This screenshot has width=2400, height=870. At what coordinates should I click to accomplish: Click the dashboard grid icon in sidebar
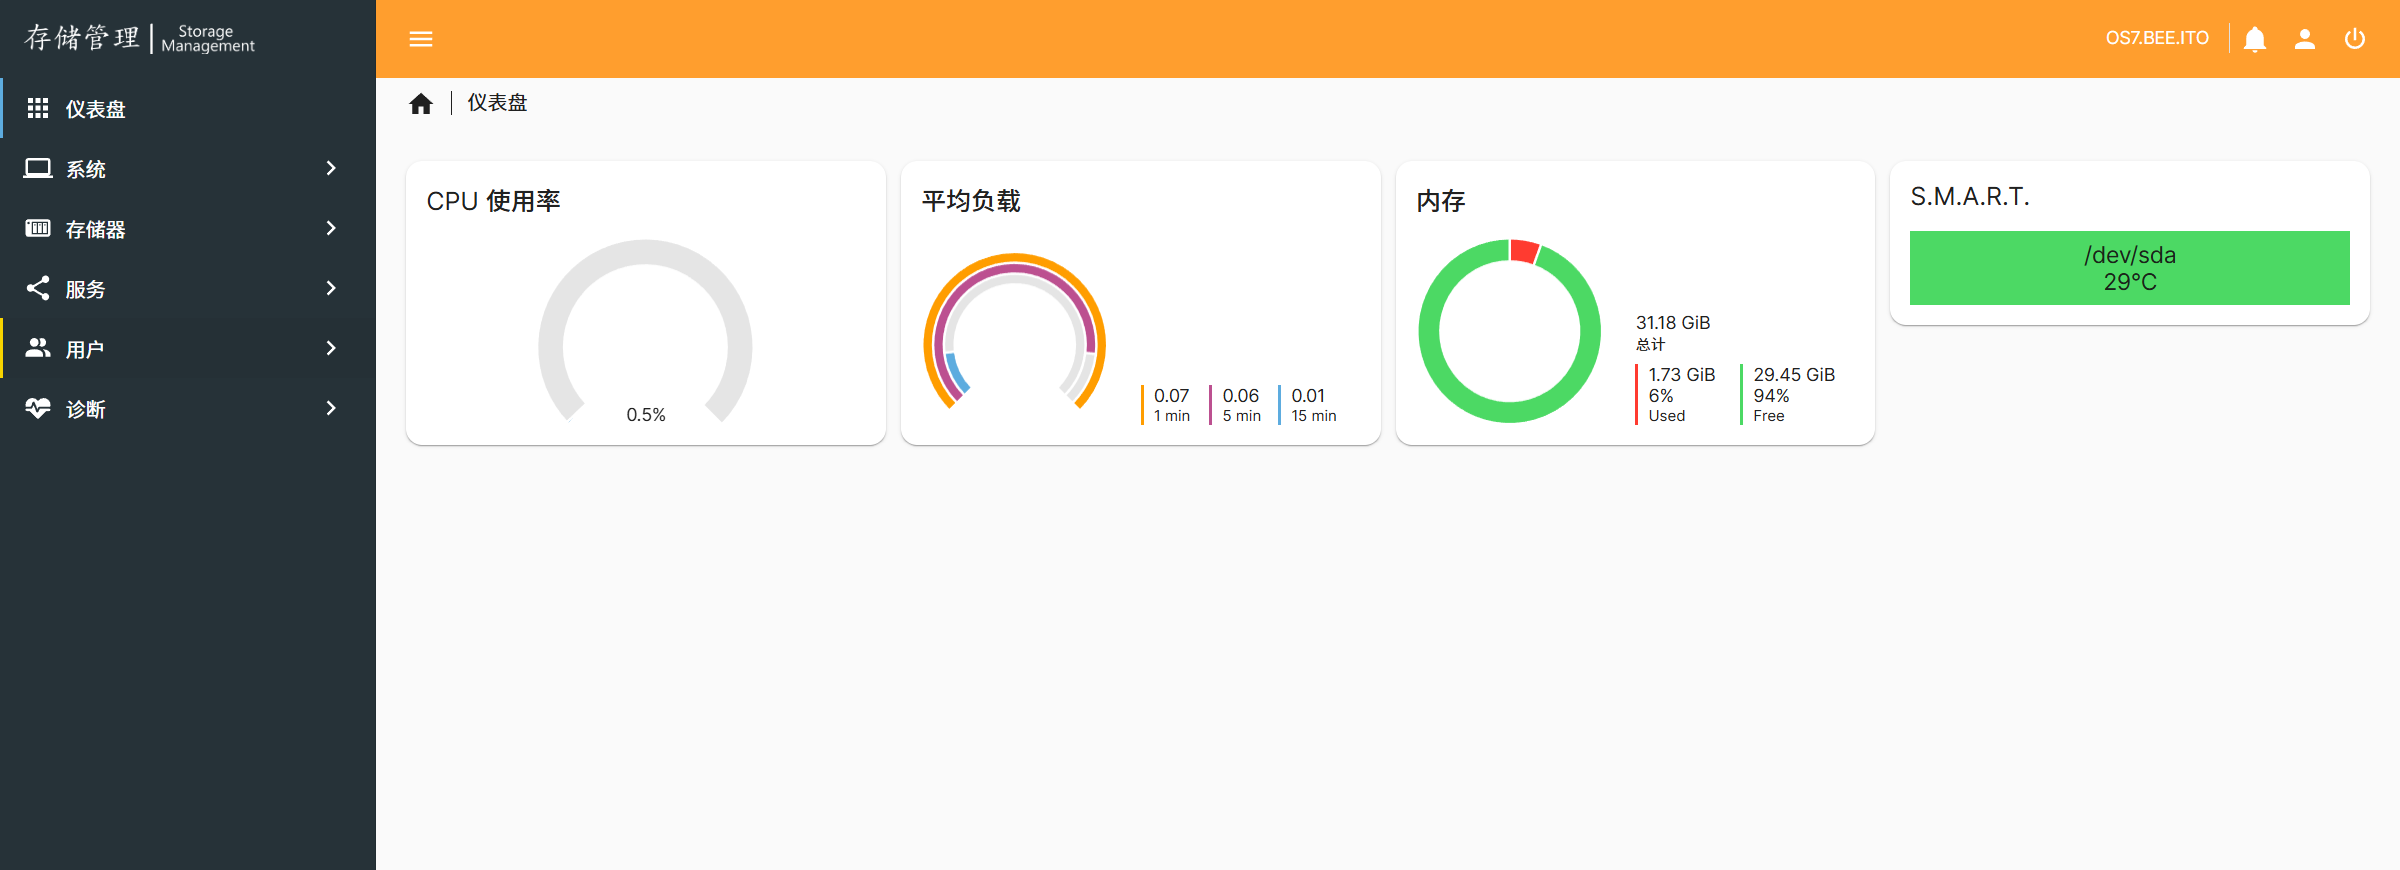[38, 109]
